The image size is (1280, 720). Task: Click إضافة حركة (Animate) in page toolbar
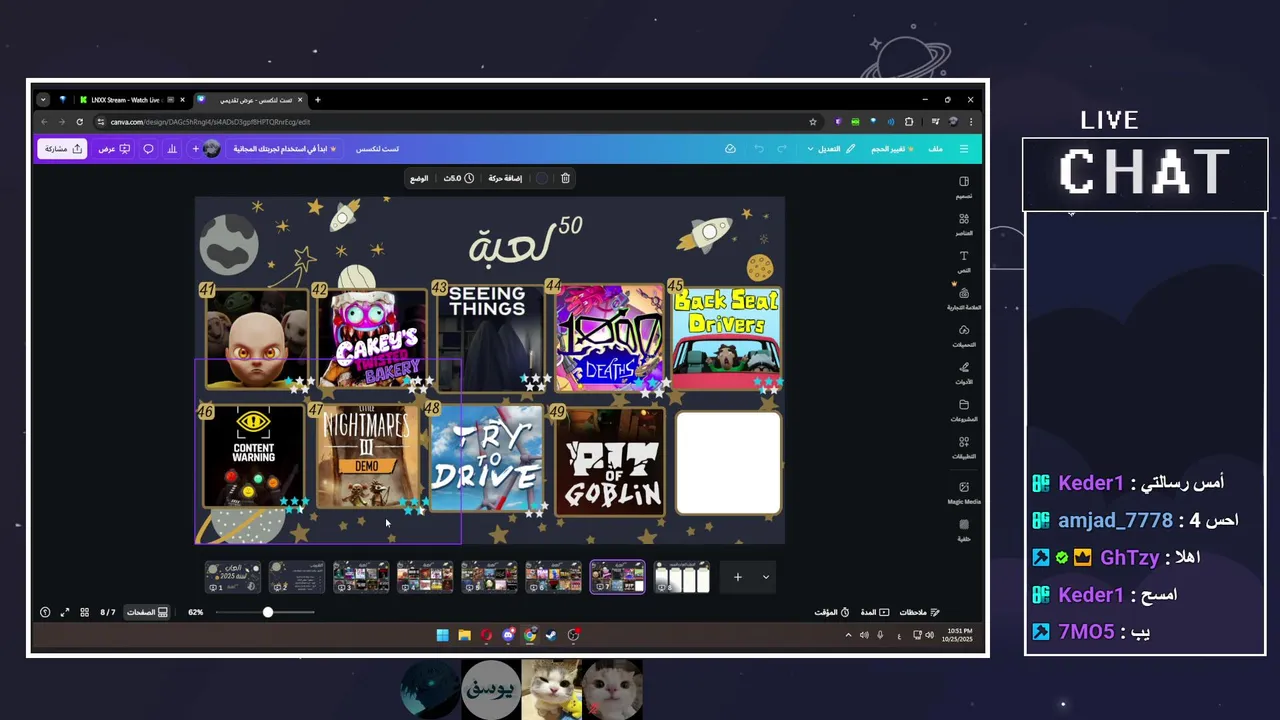point(505,178)
